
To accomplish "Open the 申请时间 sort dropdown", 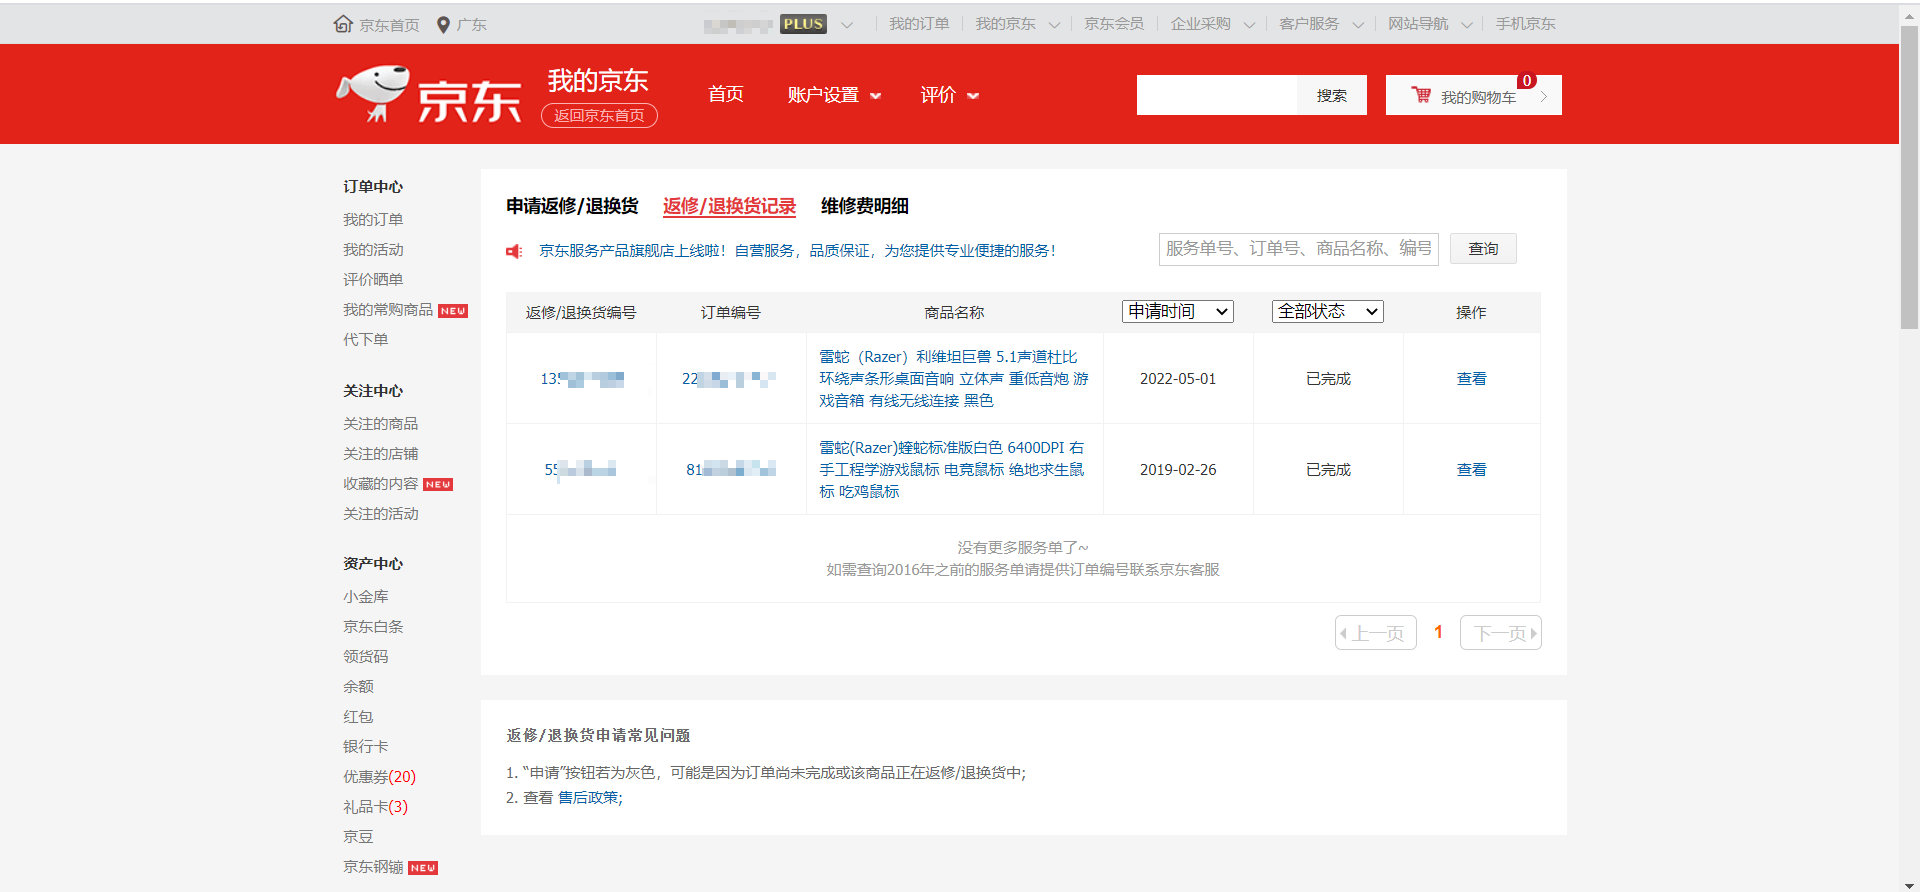I will (x=1178, y=312).
